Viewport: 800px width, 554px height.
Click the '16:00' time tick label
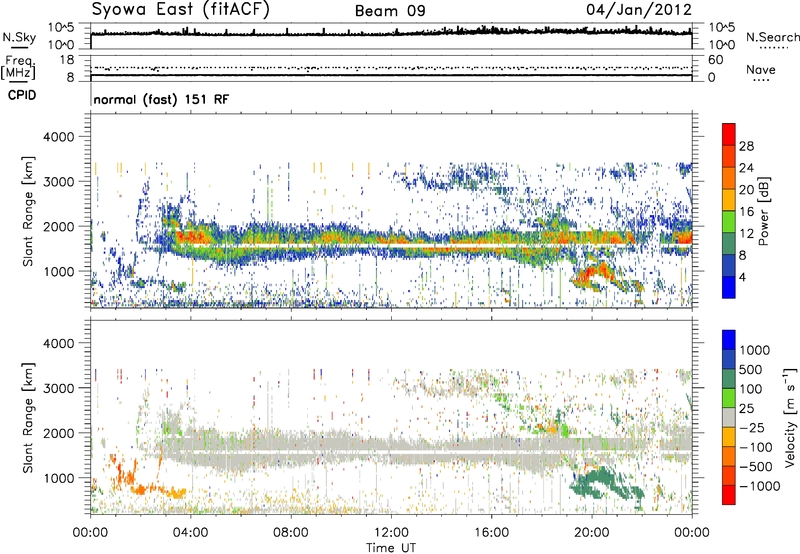491,533
